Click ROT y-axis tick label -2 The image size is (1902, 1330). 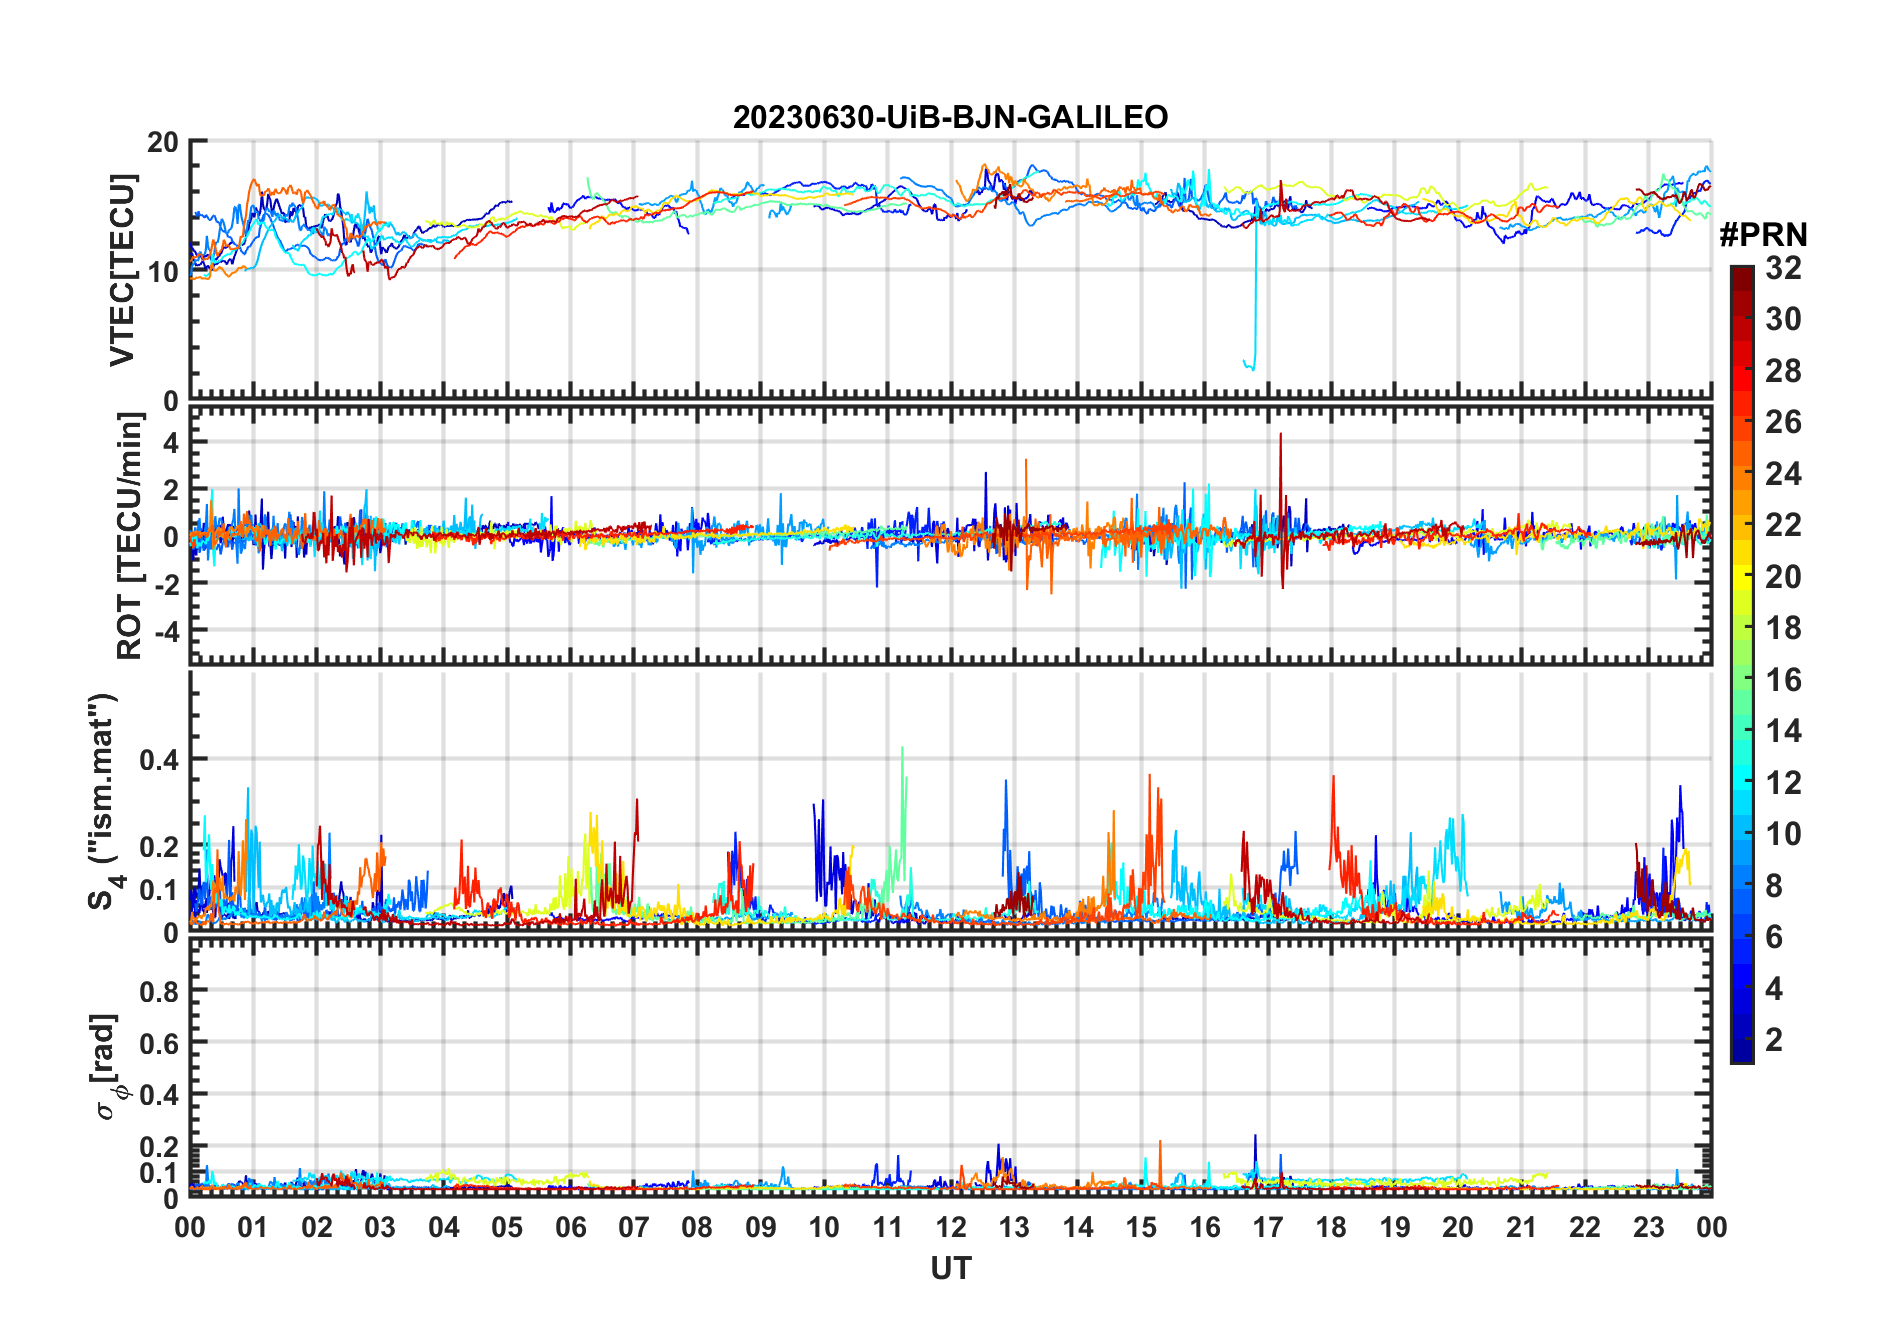[x=168, y=584]
